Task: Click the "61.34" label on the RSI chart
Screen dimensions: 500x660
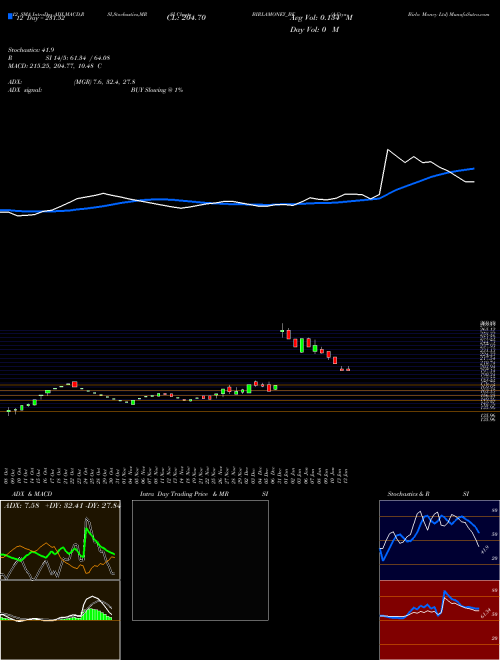Action: coord(484,613)
